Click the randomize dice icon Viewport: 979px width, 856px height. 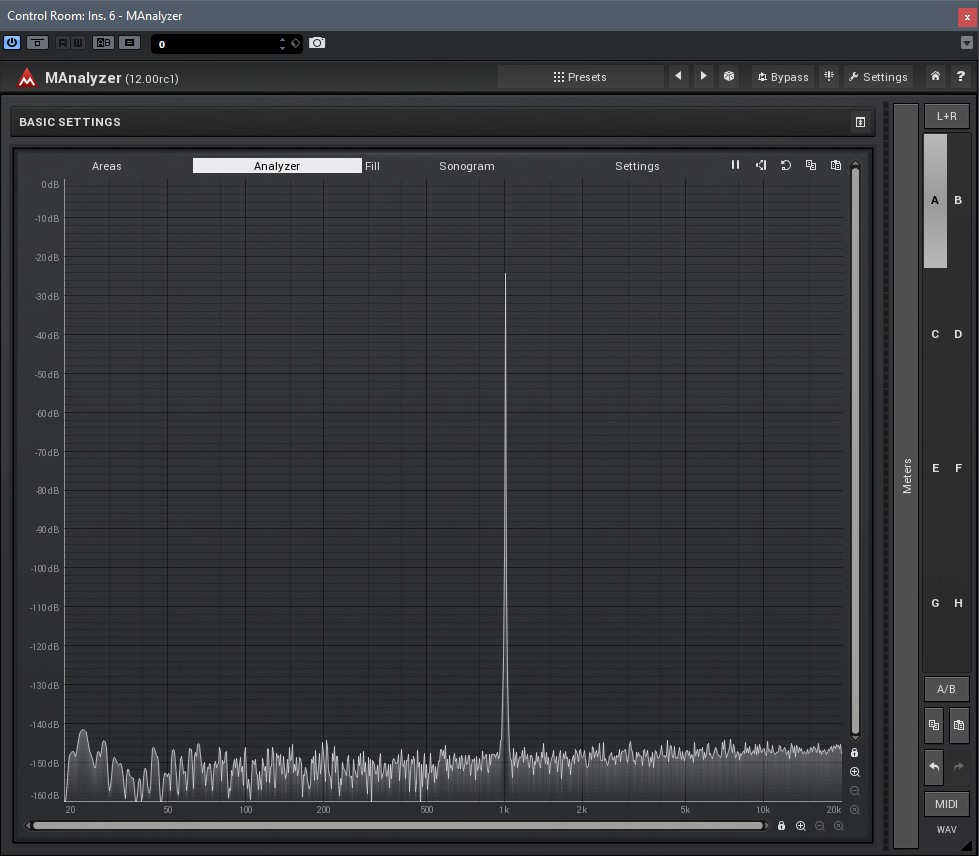coord(729,76)
